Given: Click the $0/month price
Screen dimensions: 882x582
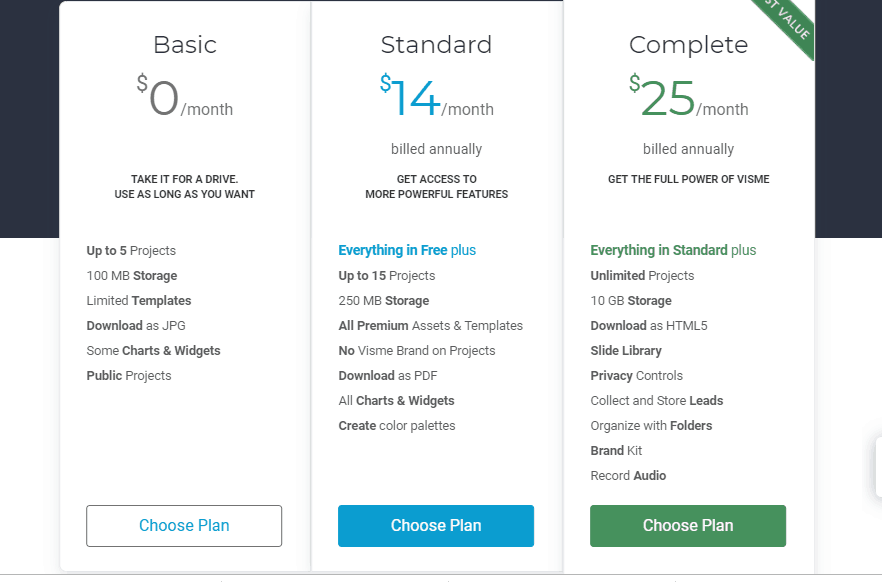Looking at the screenshot, I should coord(184,96).
